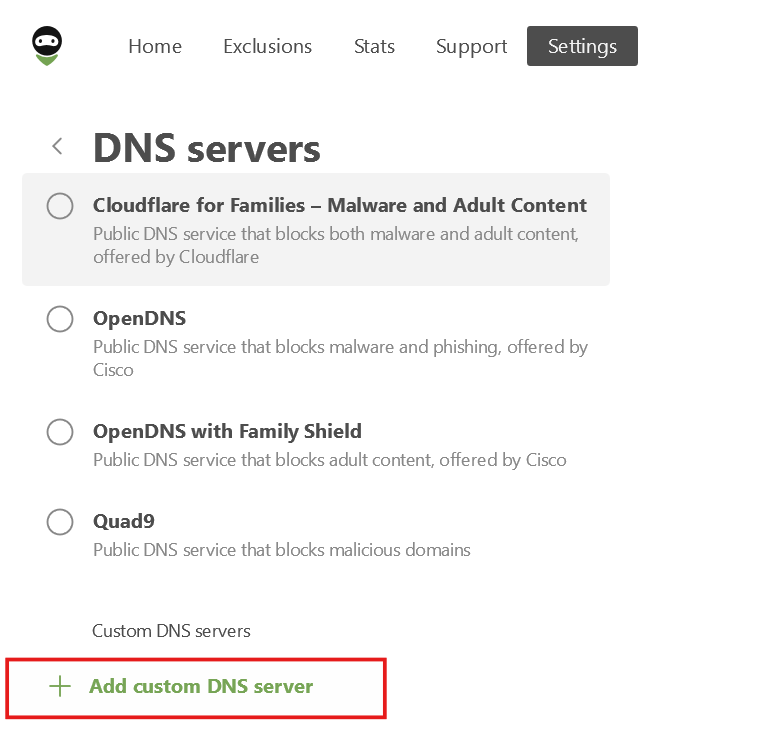The image size is (772, 730).
Task: Click the ninja mascot logo
Action: (x=46, y=46)
